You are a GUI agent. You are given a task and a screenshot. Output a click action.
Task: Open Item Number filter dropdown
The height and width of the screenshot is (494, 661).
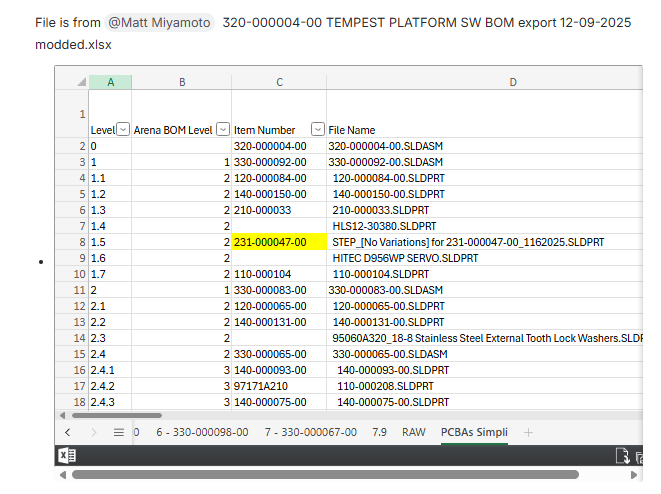[317, 129]
